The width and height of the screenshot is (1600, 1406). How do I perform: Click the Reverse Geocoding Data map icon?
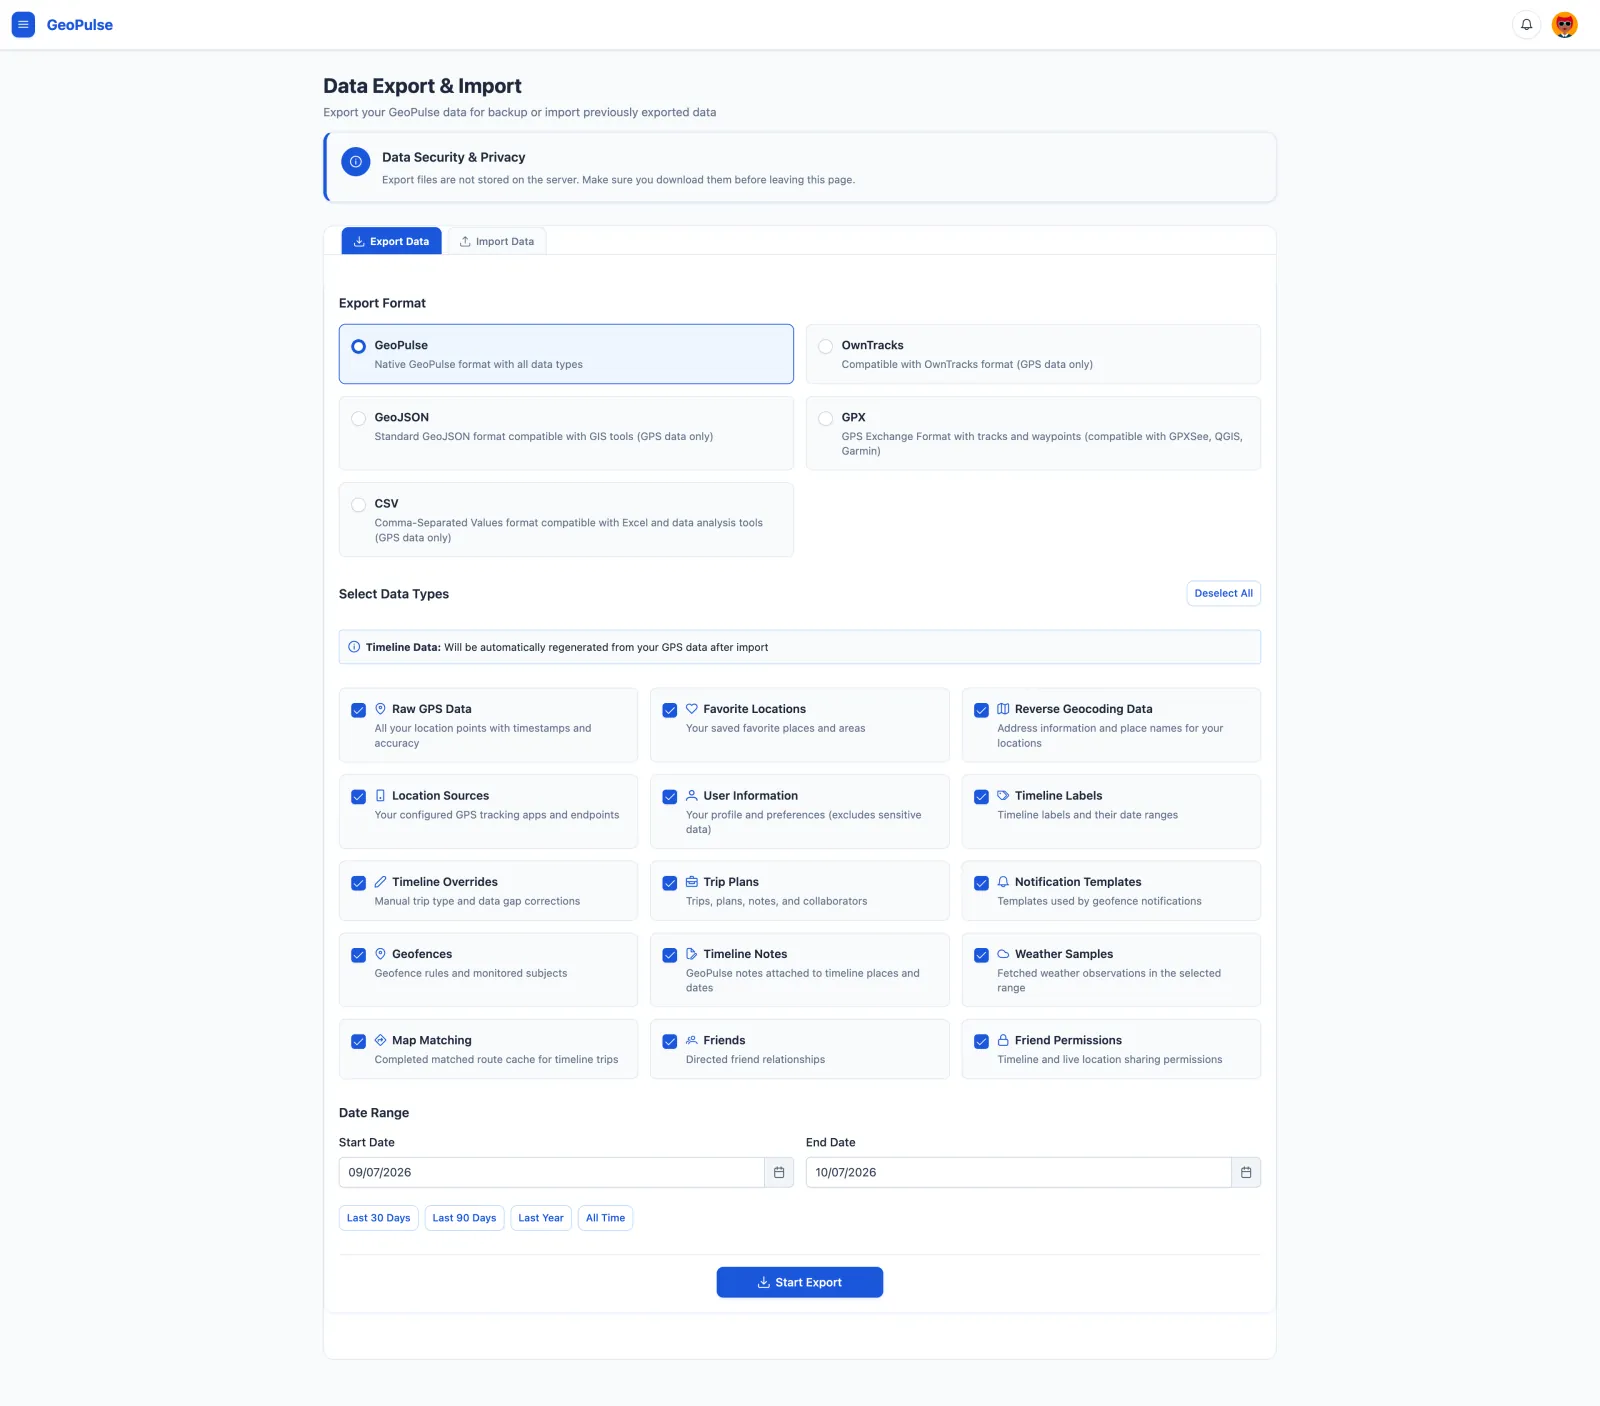[1003, 709]
